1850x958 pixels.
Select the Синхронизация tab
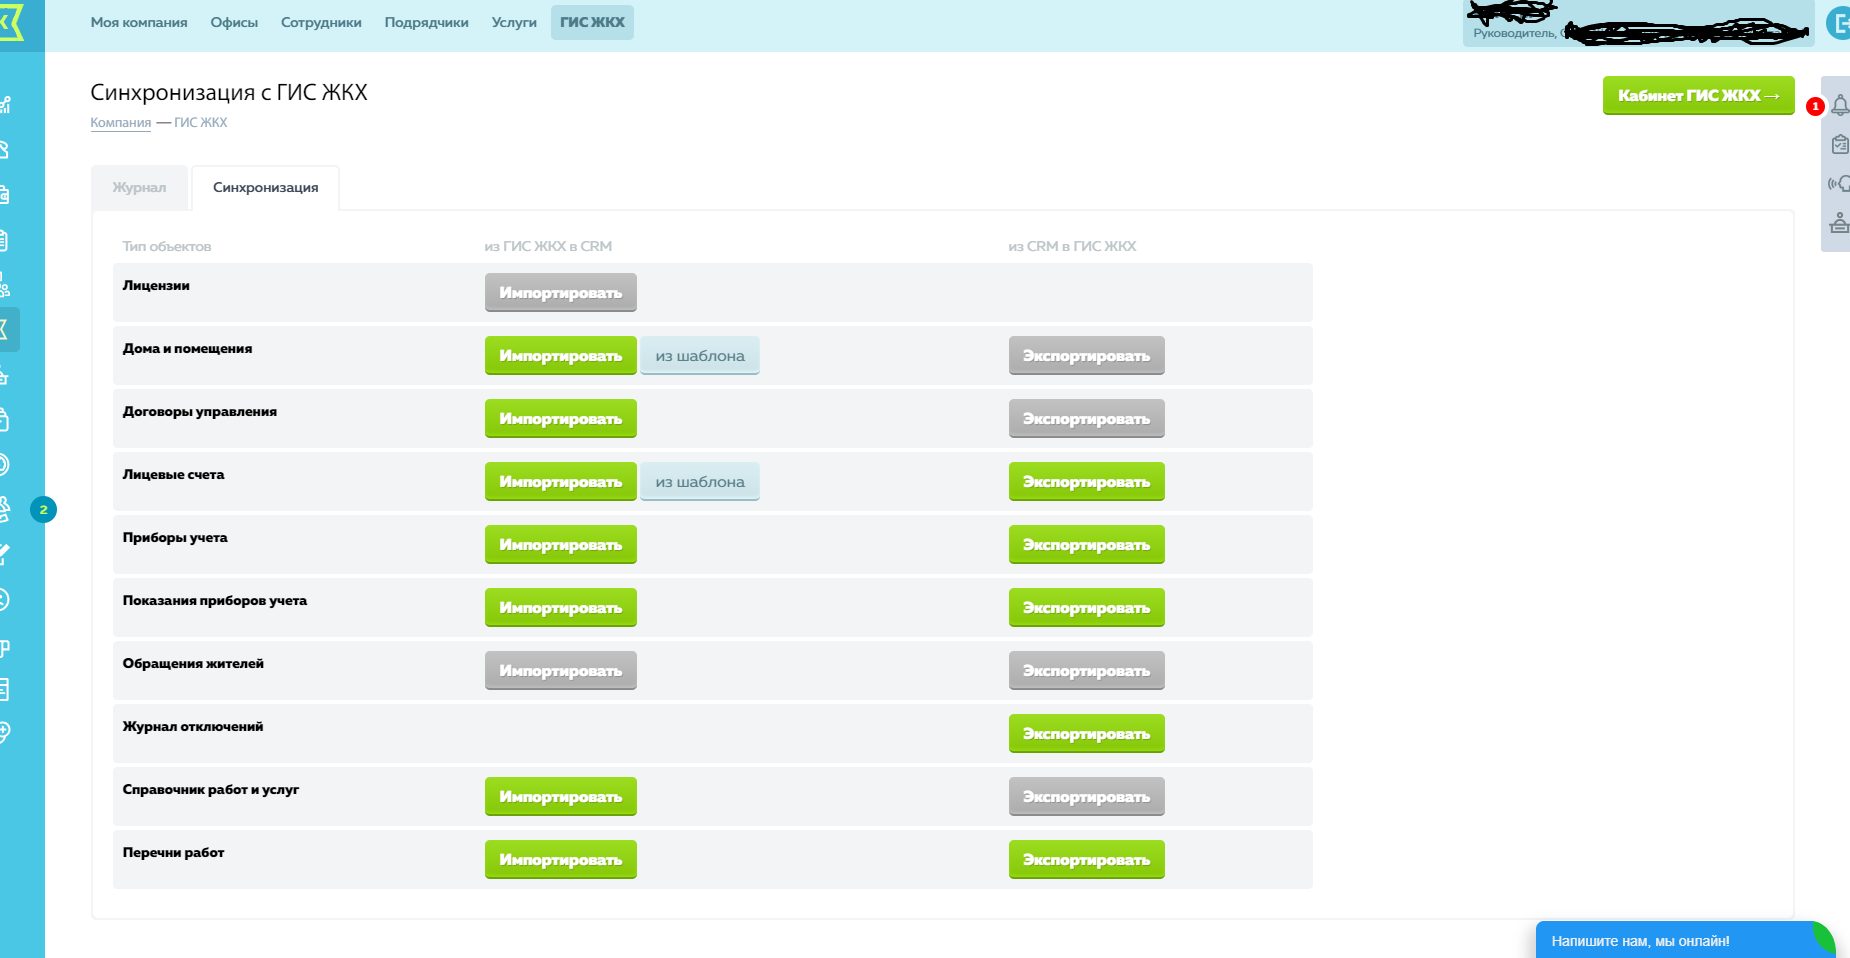(265, 188)
